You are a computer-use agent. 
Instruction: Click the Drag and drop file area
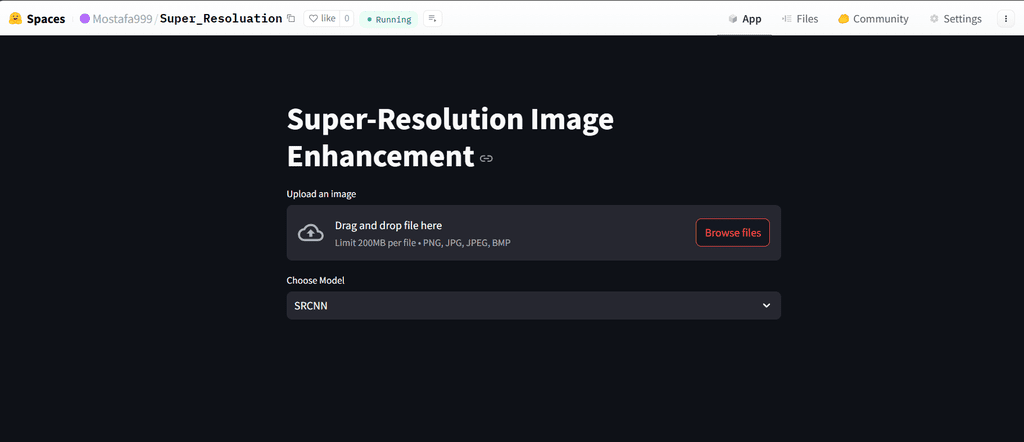click(534, 233)
